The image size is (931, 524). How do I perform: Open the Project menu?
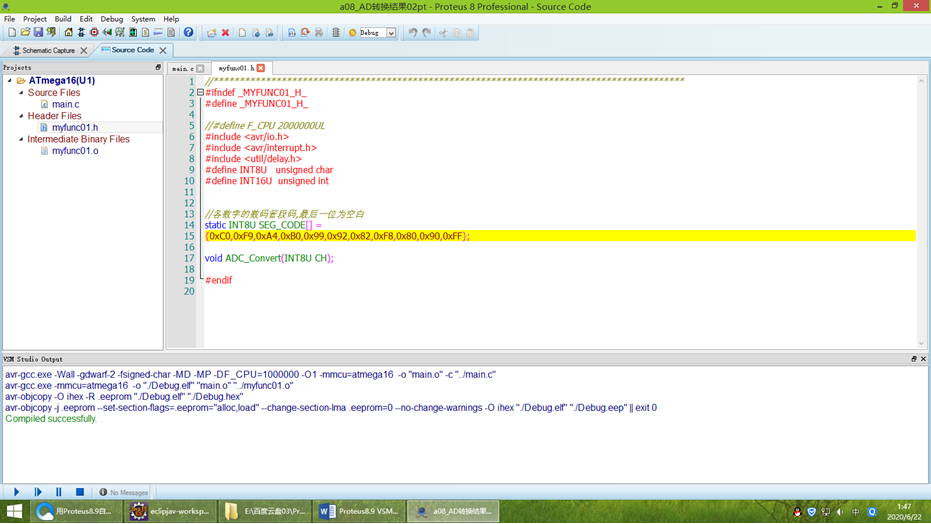pos(34,19)
